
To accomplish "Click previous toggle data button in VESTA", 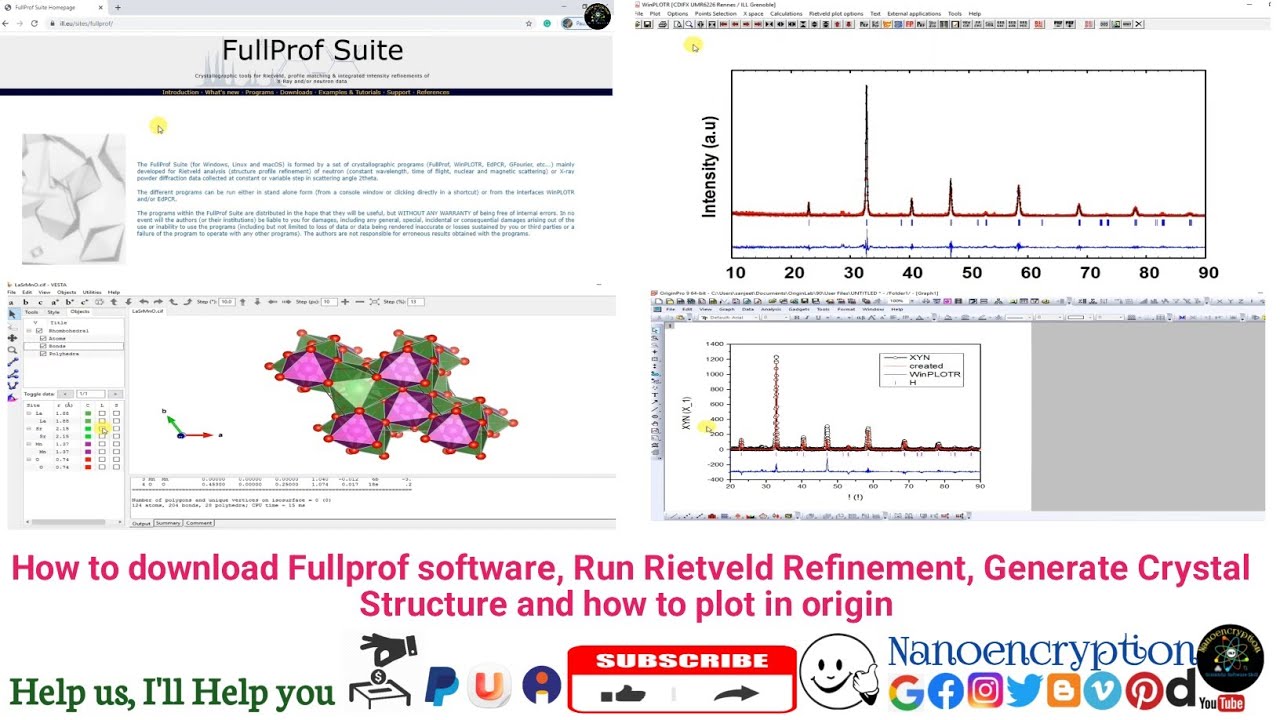I will click(65, 394).
